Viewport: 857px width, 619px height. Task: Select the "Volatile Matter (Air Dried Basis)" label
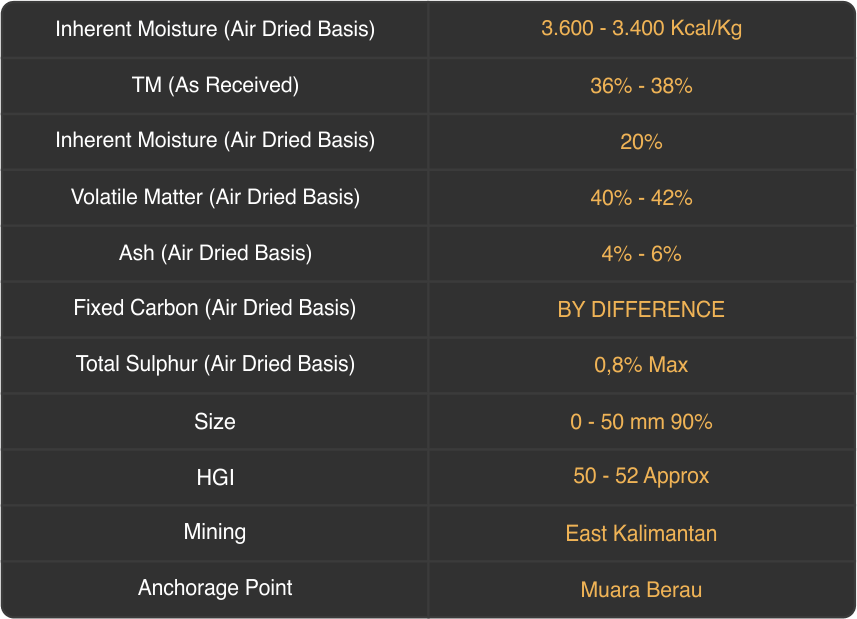click(215, 198)
